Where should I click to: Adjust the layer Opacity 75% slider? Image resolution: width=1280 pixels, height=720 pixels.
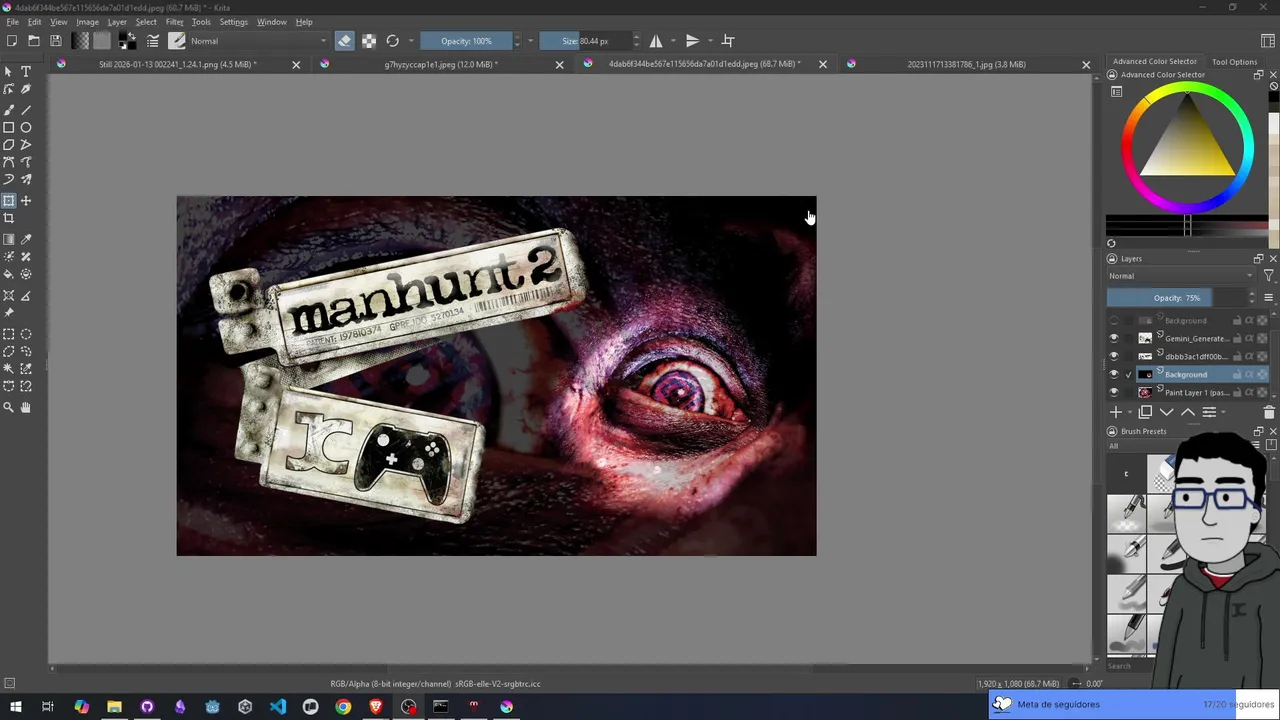click(1176, 298)
